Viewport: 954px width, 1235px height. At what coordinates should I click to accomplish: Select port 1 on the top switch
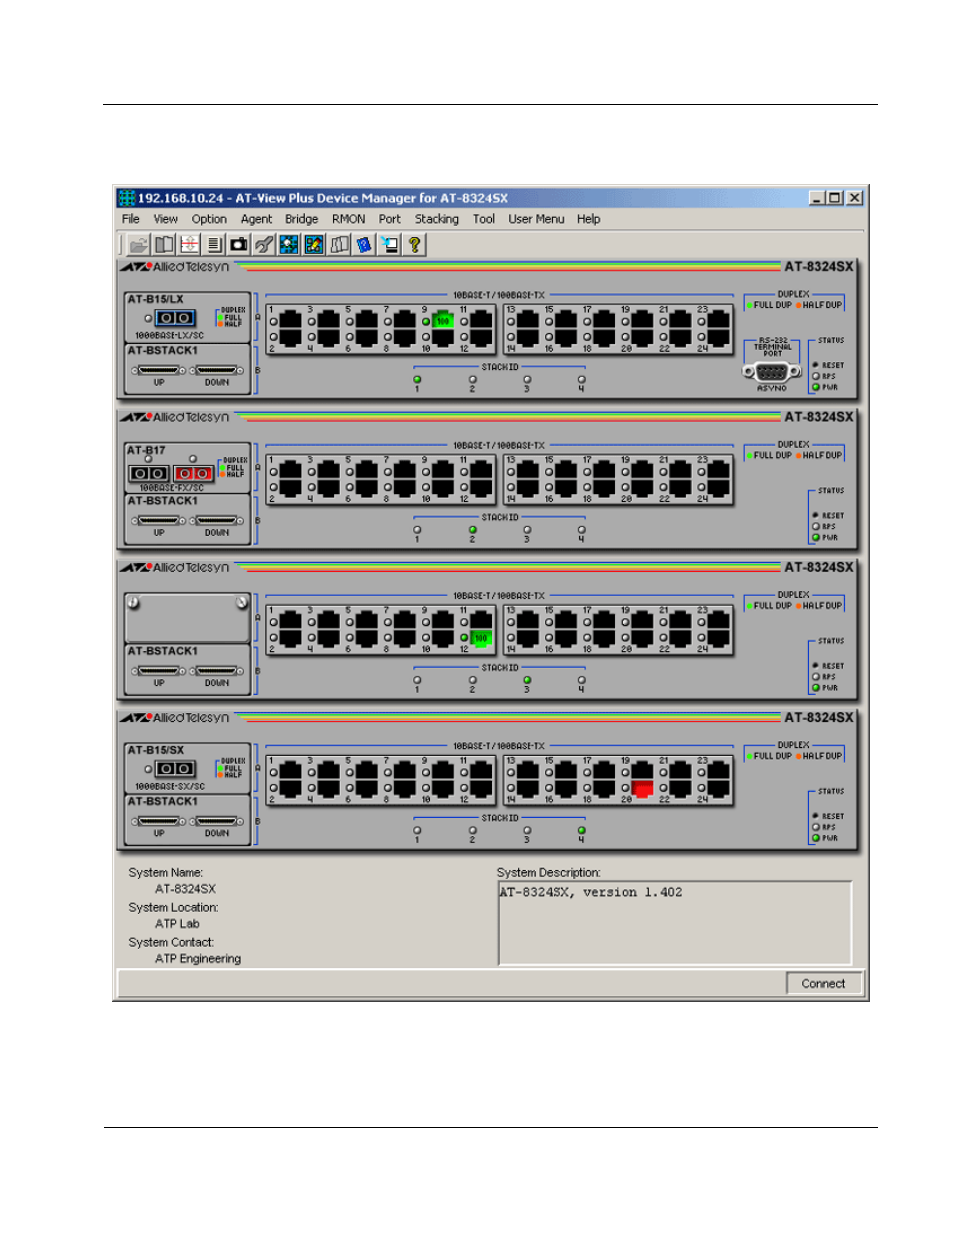tap(290, 320)
